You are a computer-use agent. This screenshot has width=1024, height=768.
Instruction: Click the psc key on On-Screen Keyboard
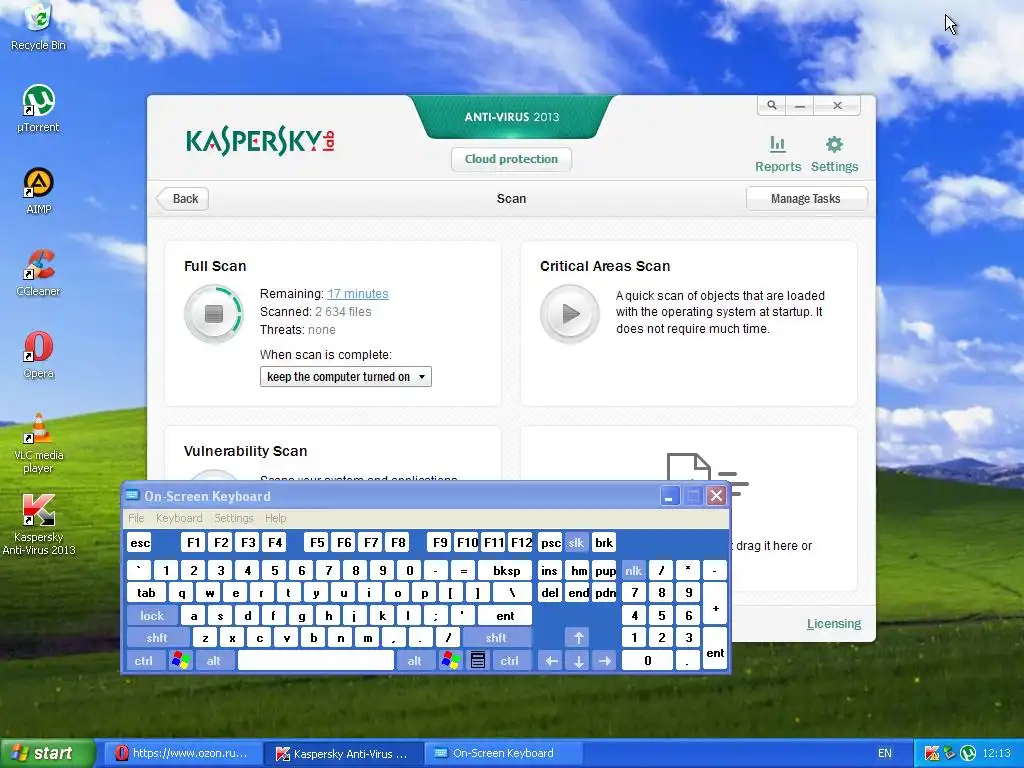point(551,543)
